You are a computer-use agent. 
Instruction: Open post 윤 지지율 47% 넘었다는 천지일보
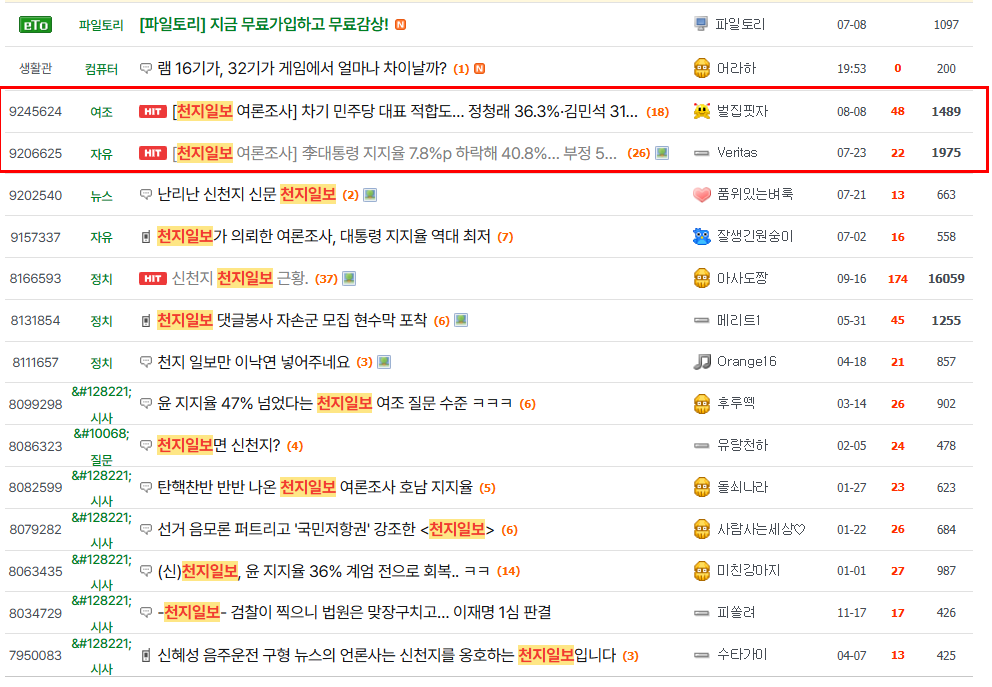point(335,404)
